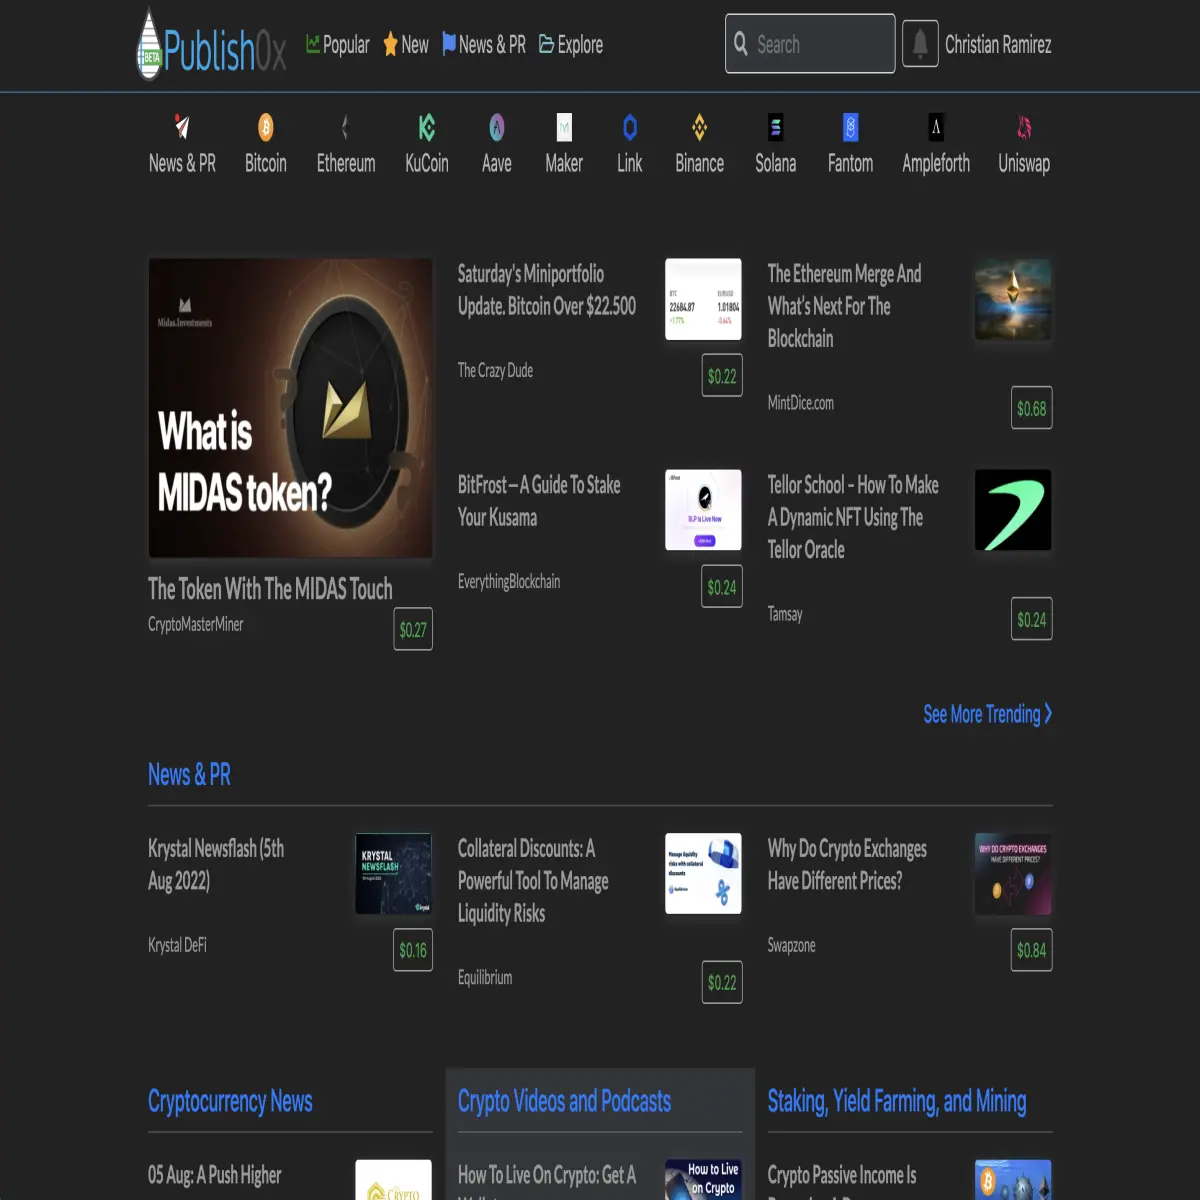
Task: Click the Maker logo icon
Action: (564, 127)
